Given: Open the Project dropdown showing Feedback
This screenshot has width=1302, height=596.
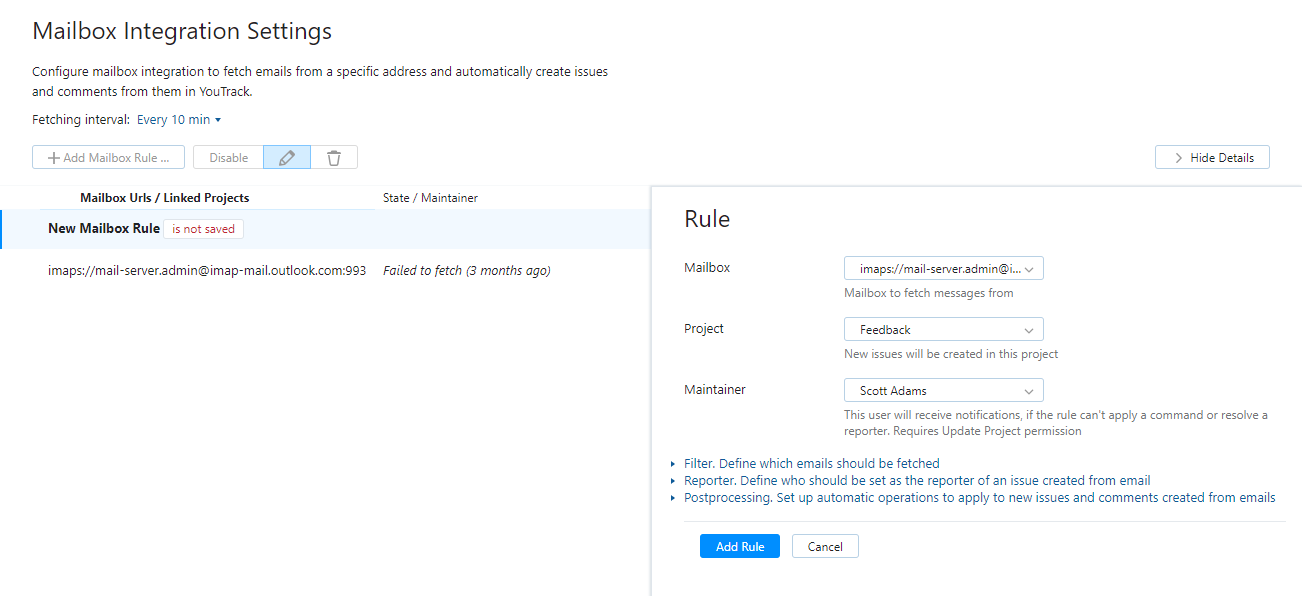Looking at the screenshot, I should tap(943, 329).
